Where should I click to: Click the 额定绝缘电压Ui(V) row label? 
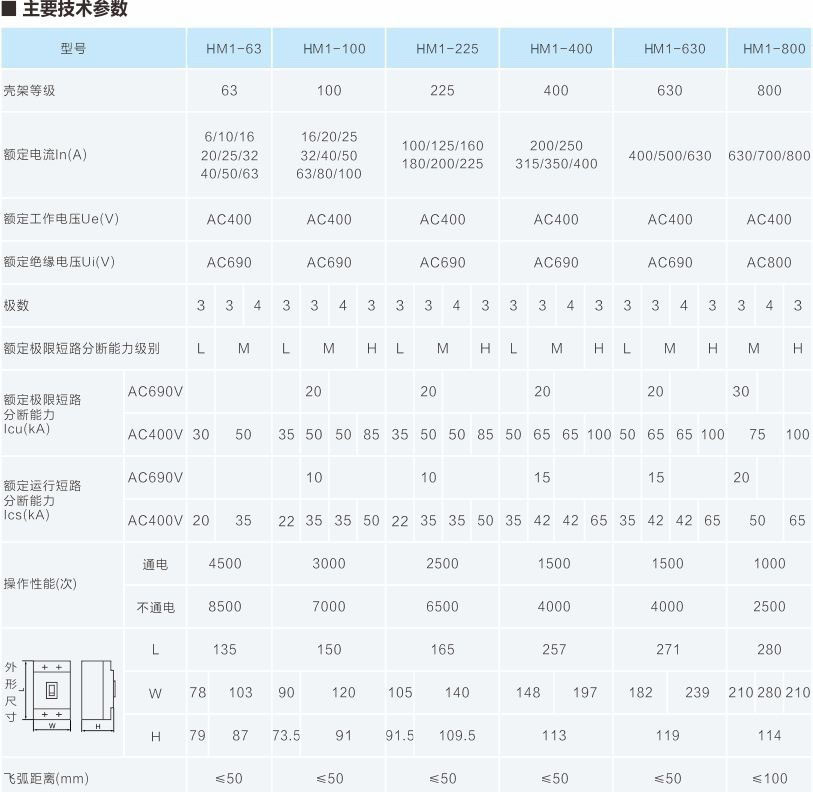59,262
